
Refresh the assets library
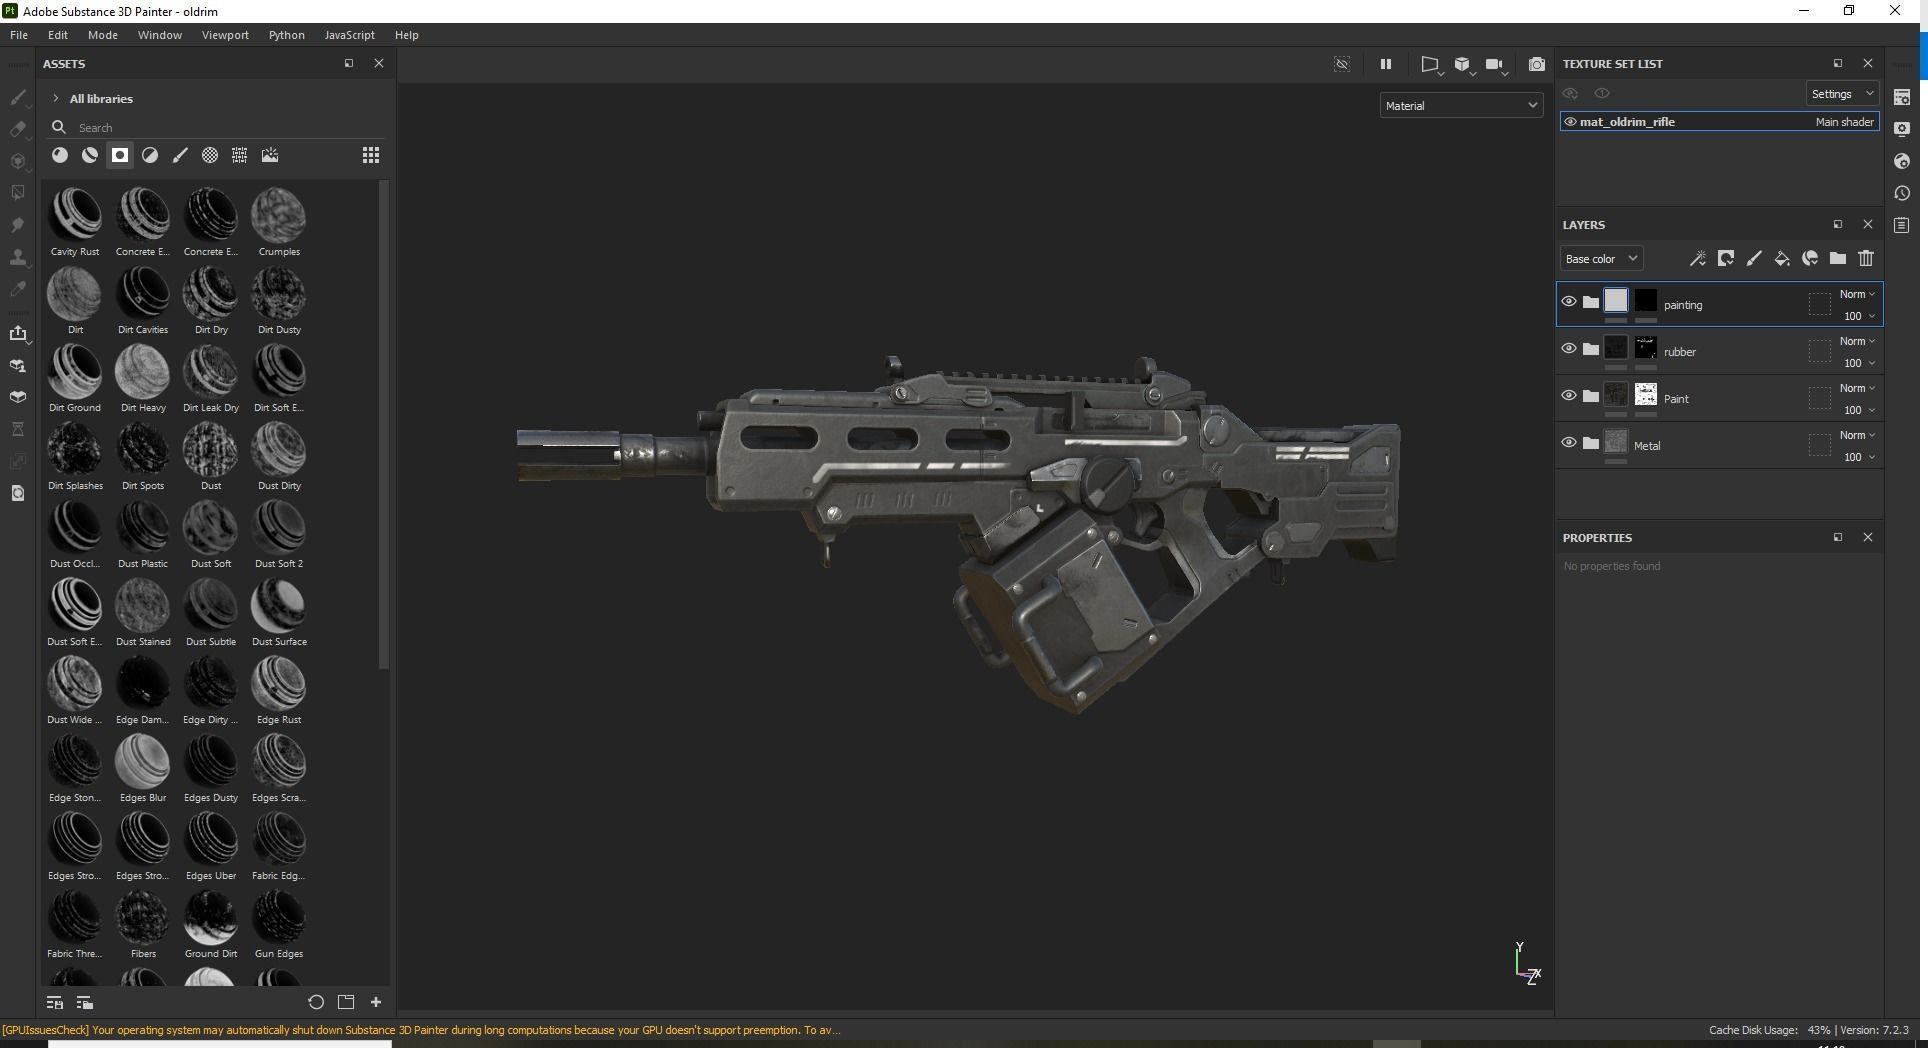(316, 1002)
